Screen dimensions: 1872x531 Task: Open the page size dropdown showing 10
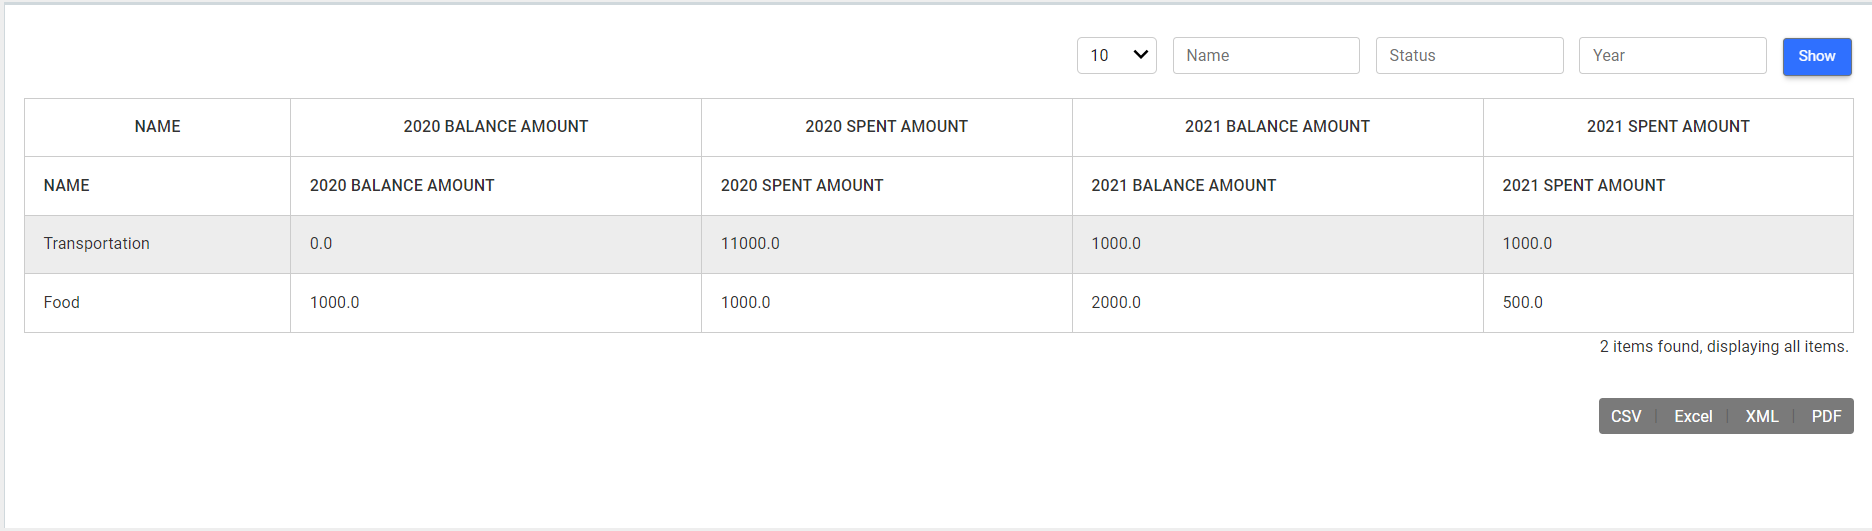tap(1116, 55)
